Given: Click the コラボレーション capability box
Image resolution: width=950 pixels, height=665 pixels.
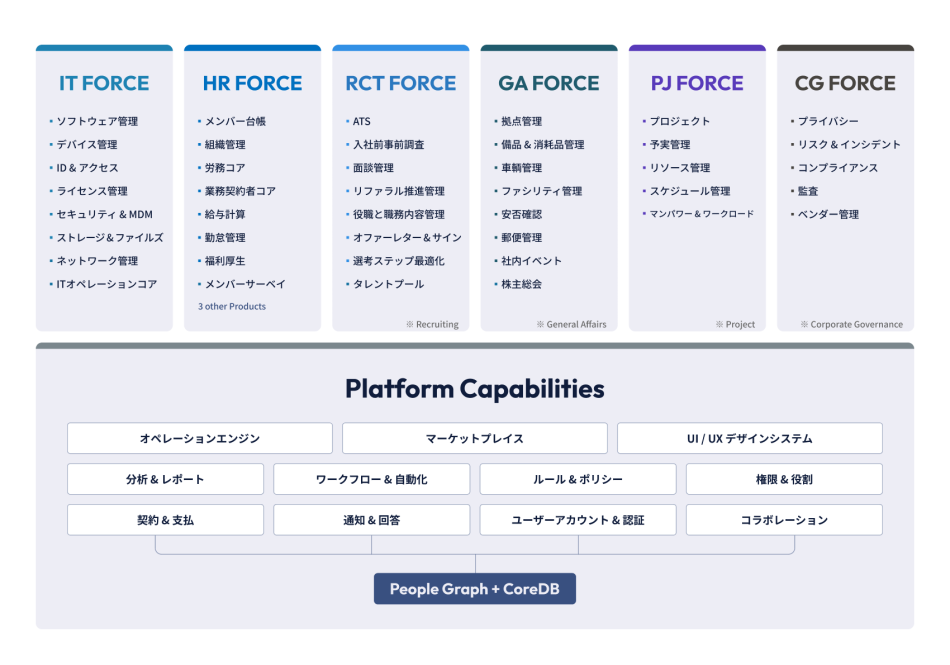Looking at the screenshot, I should coord(784,520).
